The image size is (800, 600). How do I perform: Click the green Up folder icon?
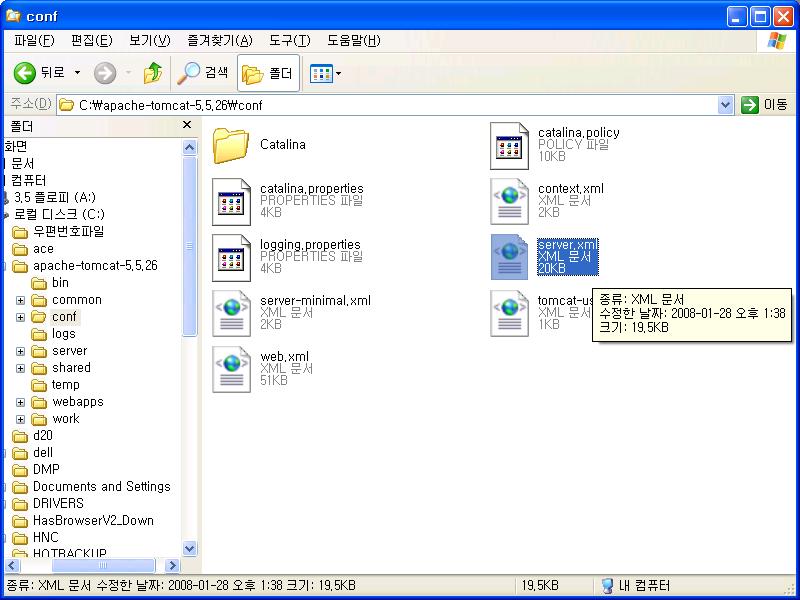(153, 73)
